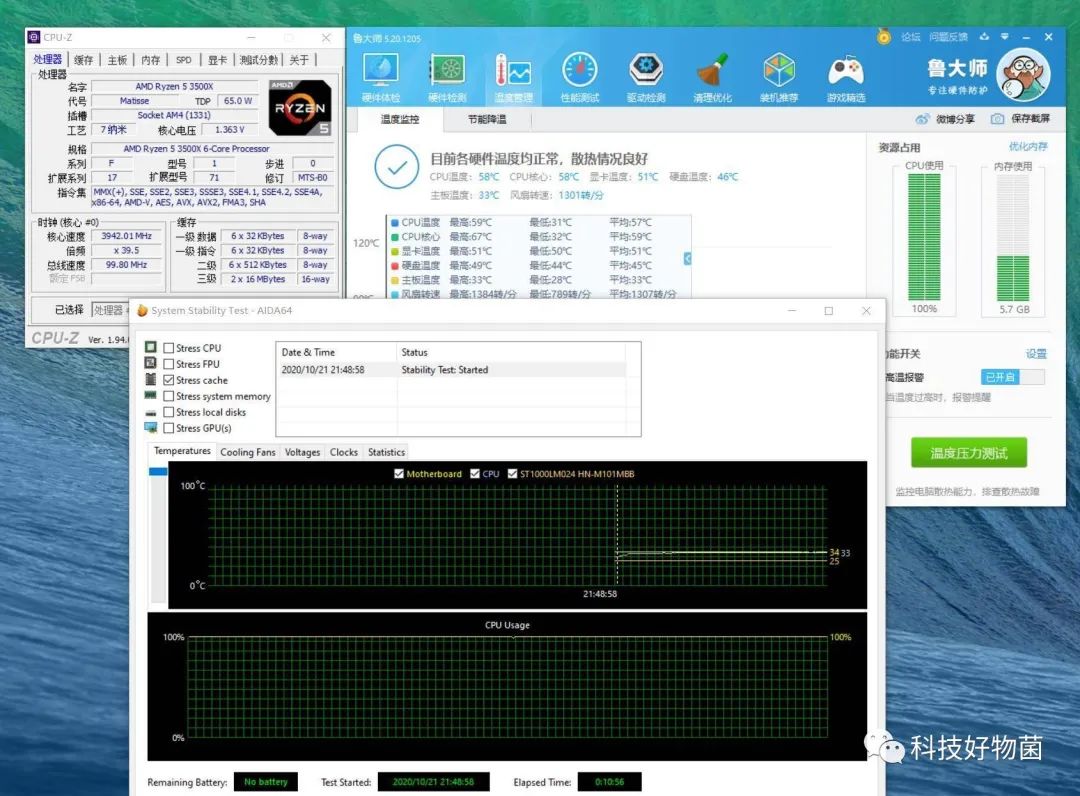Click the 内存使用 5.7 GB bar
This screenshot has height=796, width=1080.
pyautogui.click(x=1013, y=238)
